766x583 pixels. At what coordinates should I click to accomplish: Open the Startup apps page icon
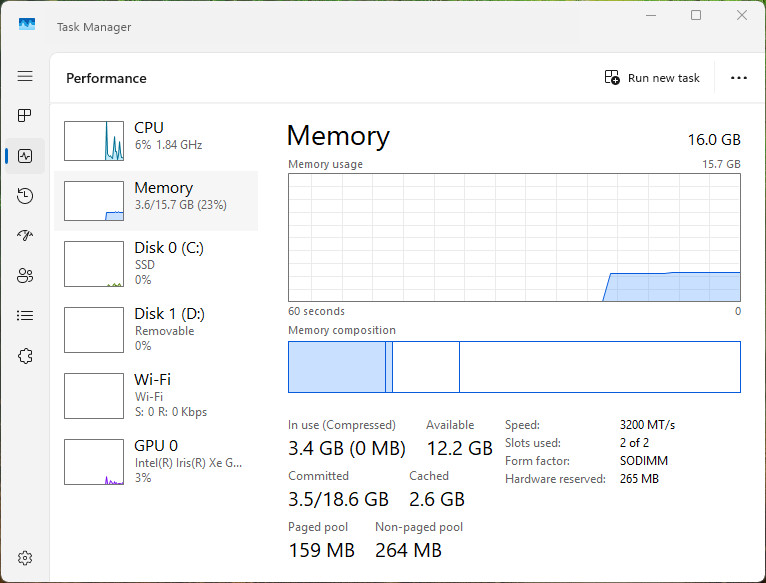click(x=25, y=236)
